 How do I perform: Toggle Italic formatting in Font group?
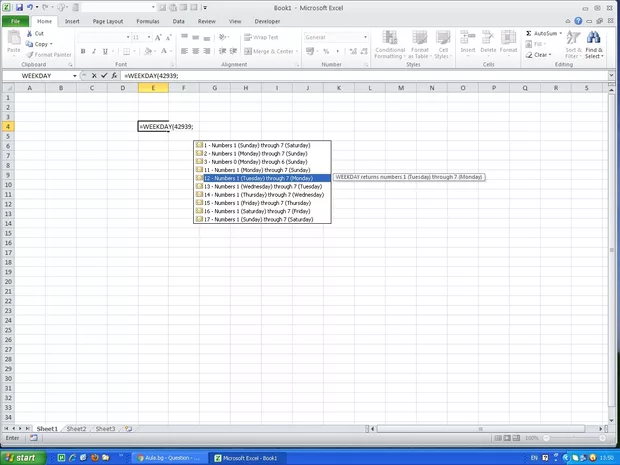(95, 51)
